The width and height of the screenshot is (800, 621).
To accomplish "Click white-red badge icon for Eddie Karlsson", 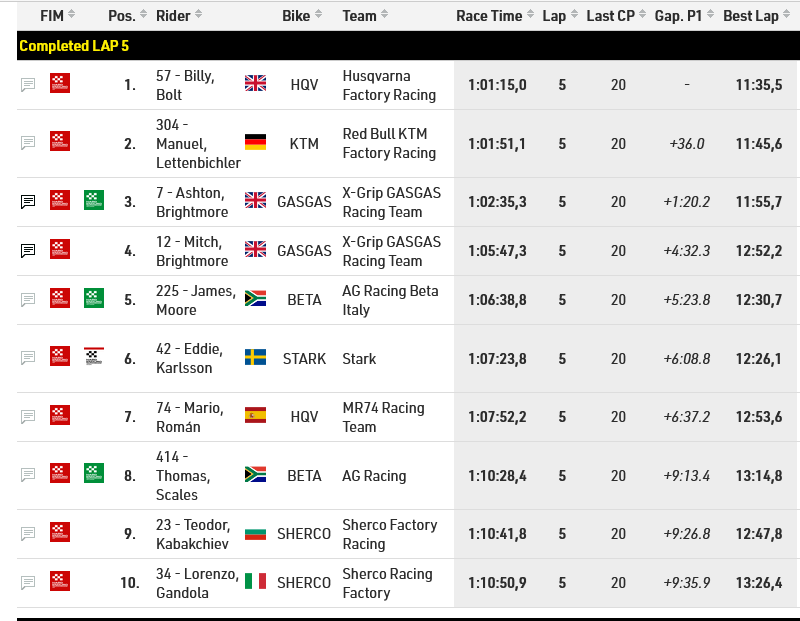I will [94, 356].
